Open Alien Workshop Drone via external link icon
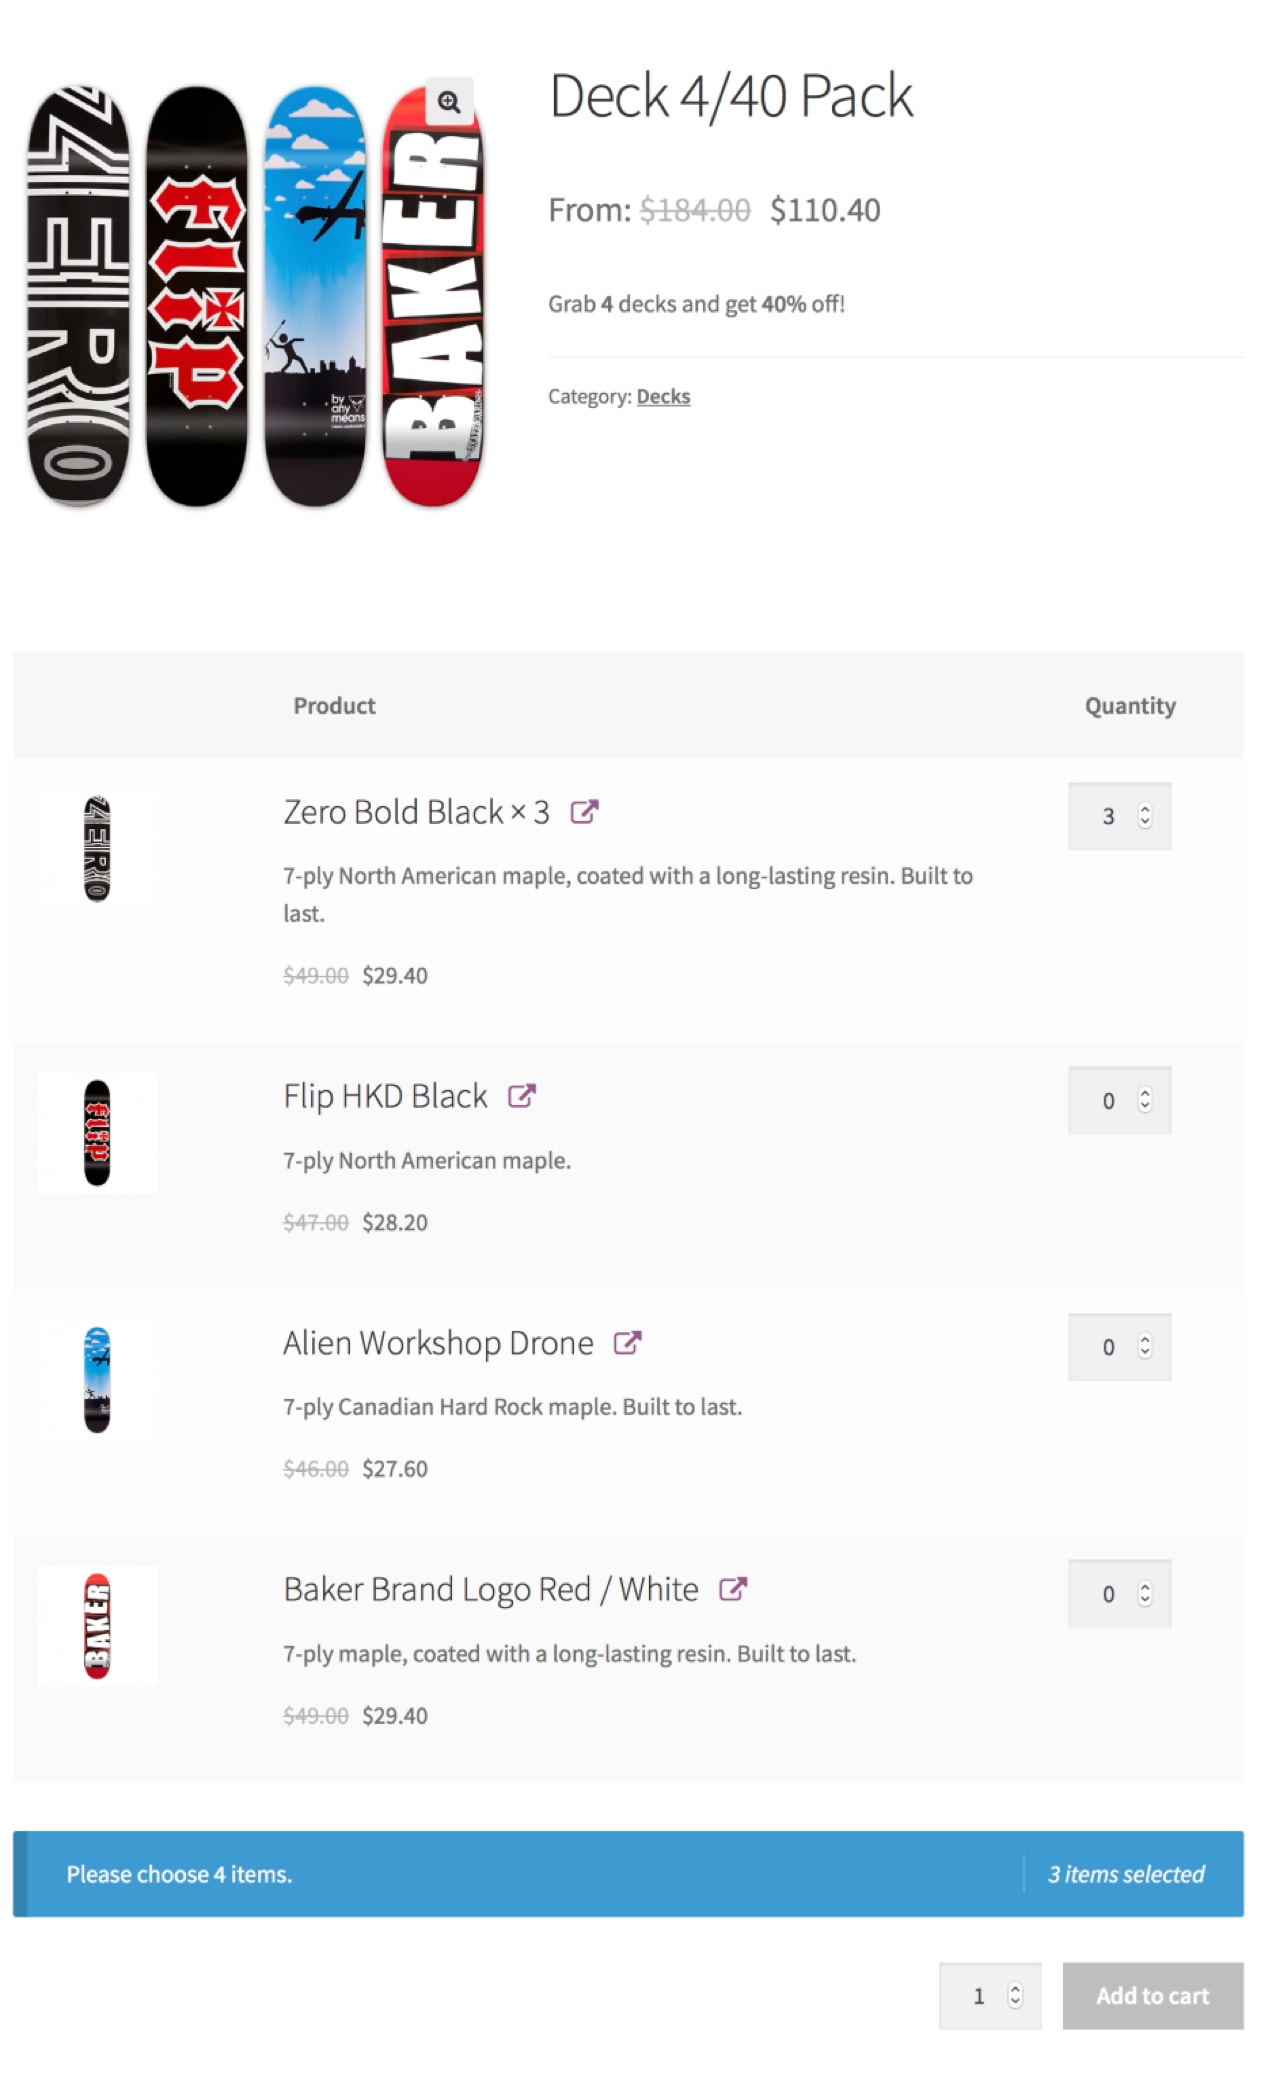The width and height of the screenshot is (1272, 2090). click(628, 1343)
